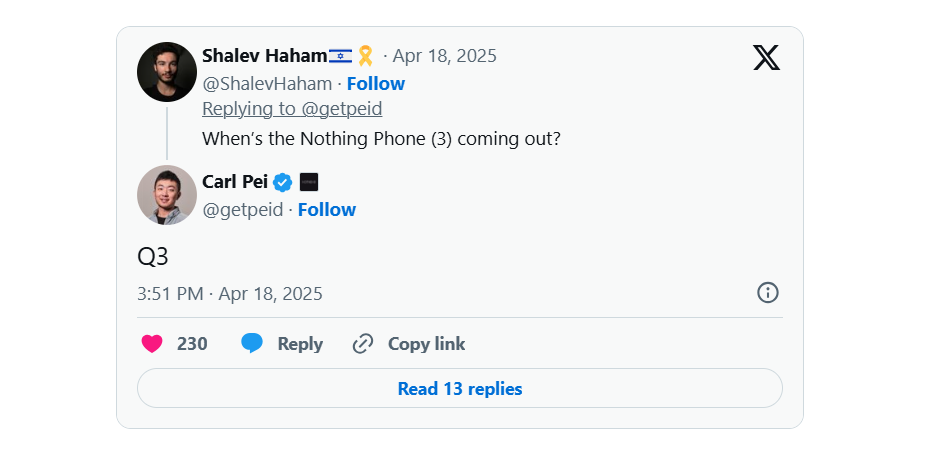Open the Twitter info circle icon
This screenshot has height=467, width=927.
pos(767,293)
